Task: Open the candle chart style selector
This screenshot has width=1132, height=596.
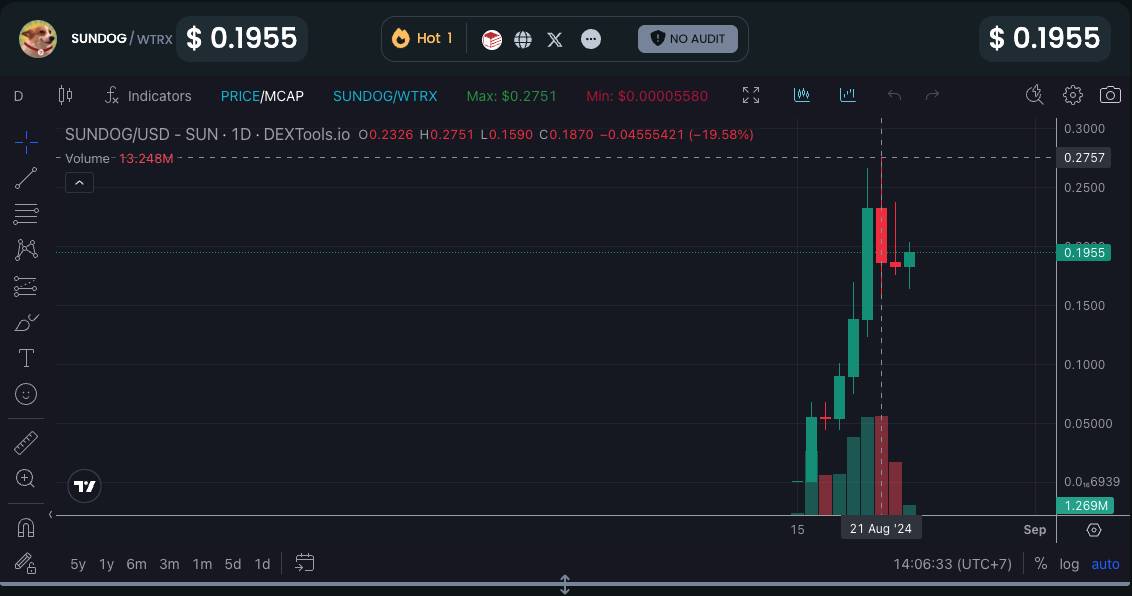Action: (66, 95)
